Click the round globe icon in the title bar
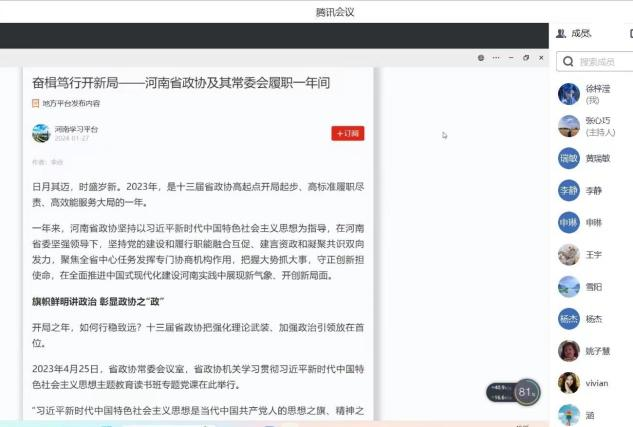 click(481, 58)
